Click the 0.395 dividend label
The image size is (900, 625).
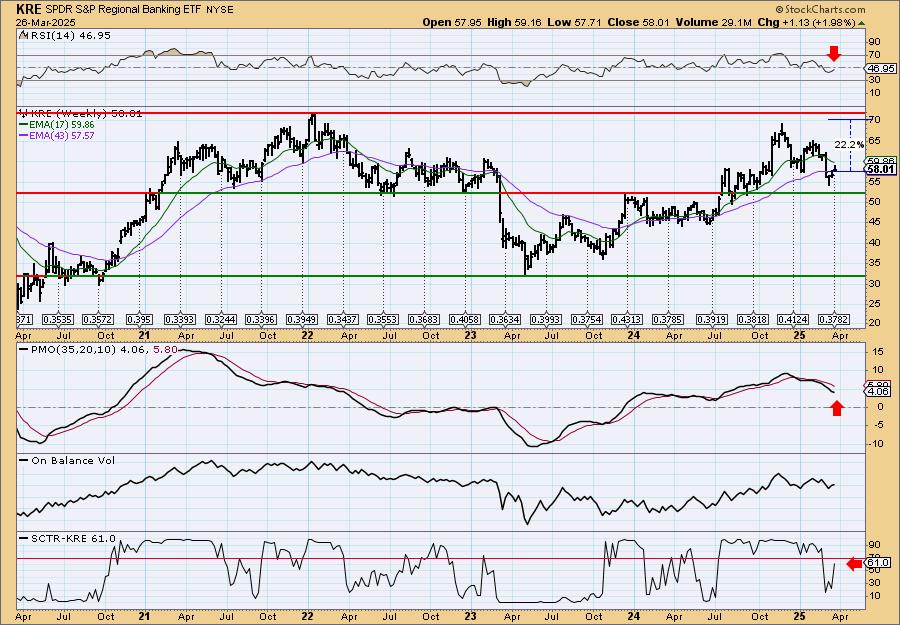pos(139,319)
